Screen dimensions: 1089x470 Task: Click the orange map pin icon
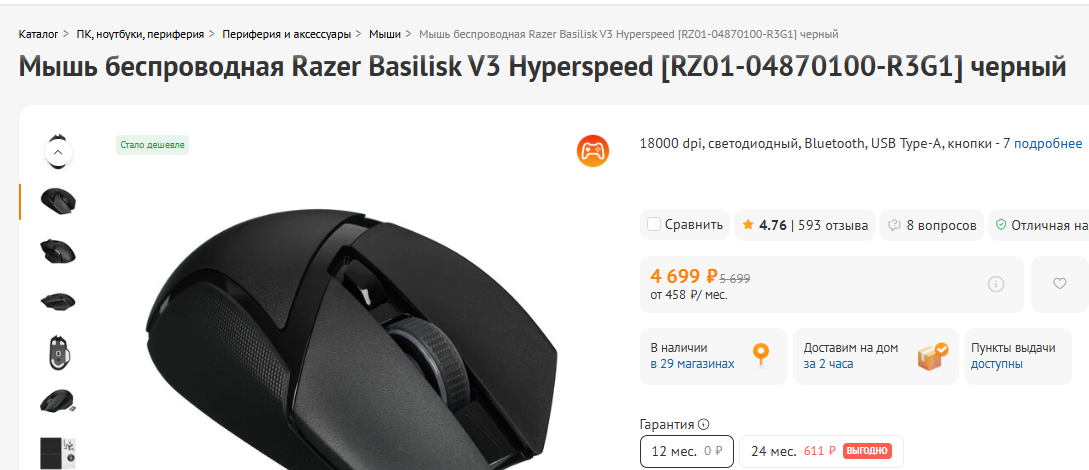tap(761, 354)
